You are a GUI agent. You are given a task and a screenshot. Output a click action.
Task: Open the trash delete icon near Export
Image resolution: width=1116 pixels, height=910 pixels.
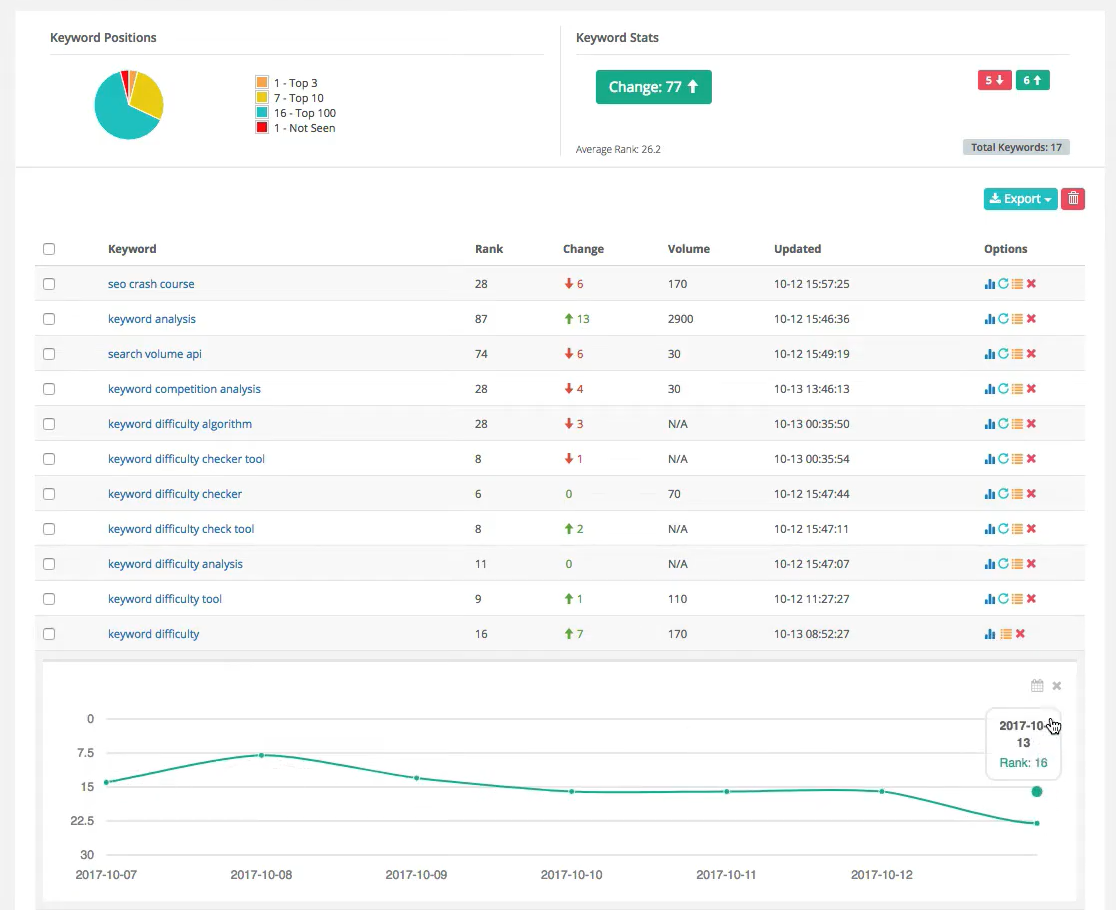[x=1072, y=198]
